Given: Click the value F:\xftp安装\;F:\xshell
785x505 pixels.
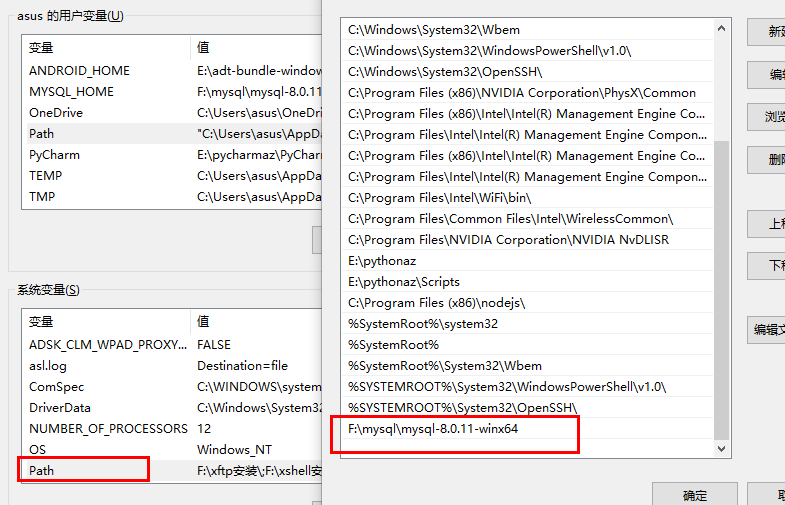Looking at the screenshot, I should click(259, 471).
